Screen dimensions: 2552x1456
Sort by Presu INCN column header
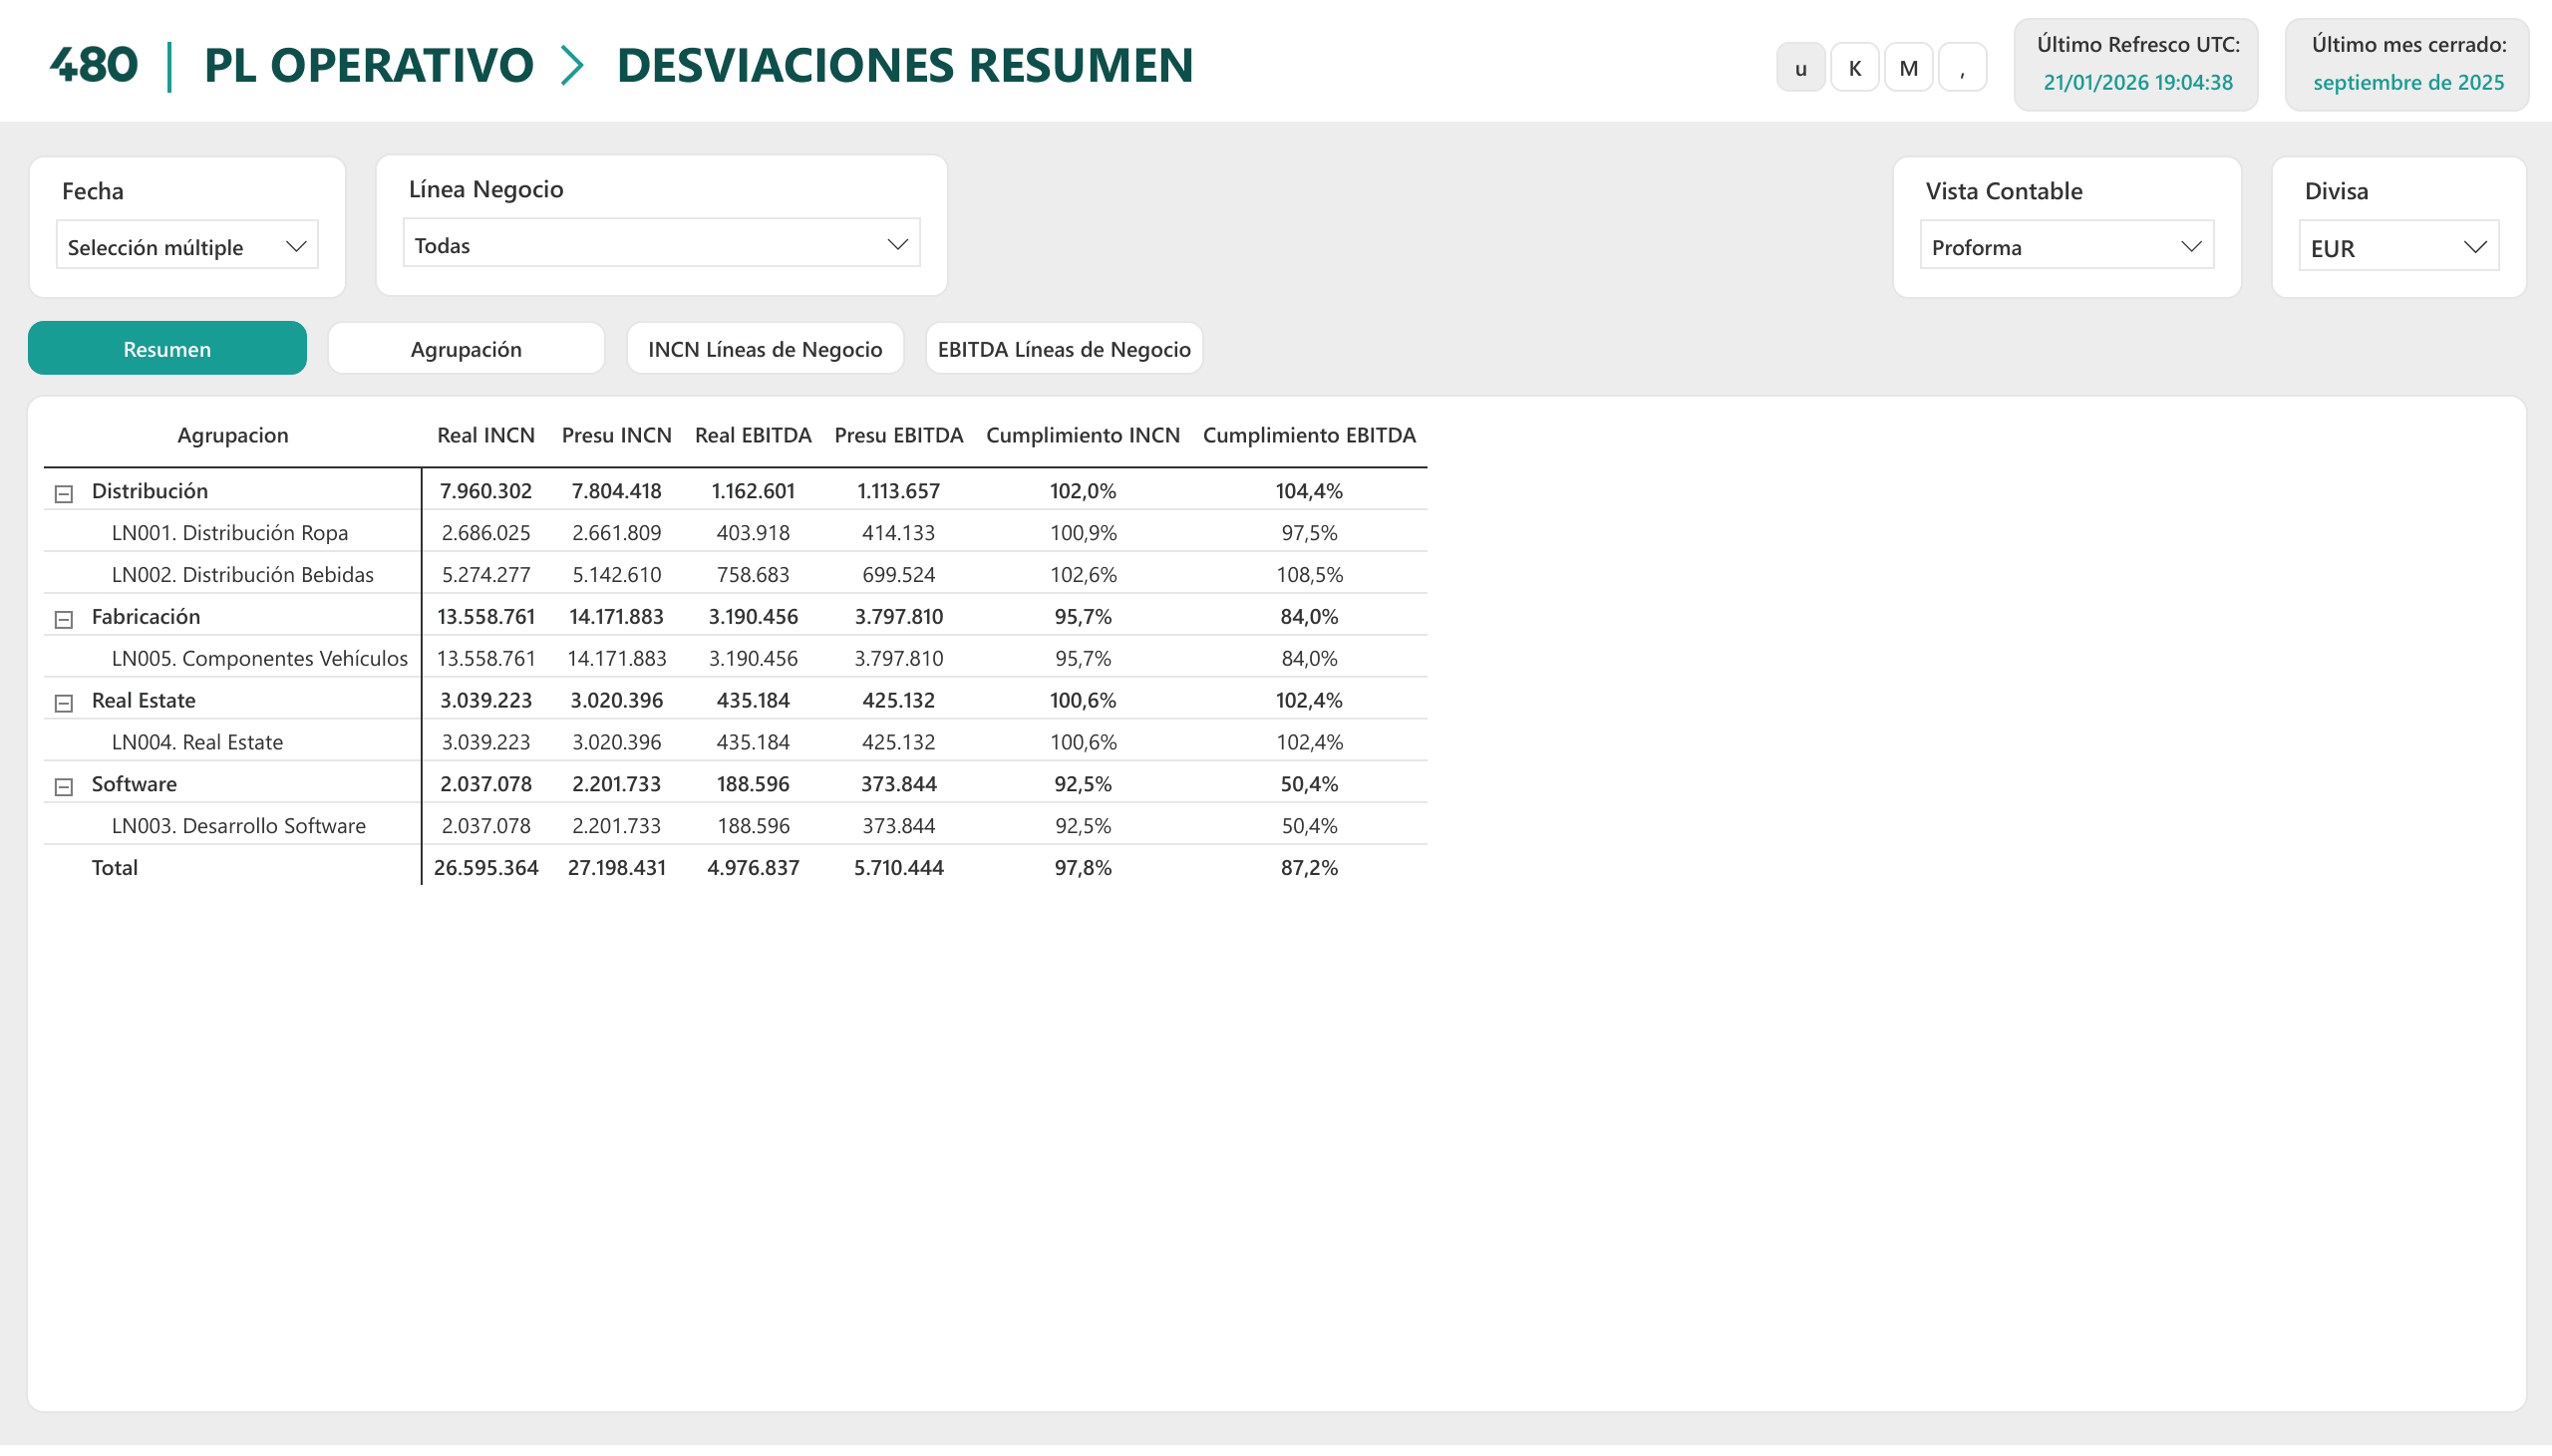pyautogui.click(x=616, y=435)
